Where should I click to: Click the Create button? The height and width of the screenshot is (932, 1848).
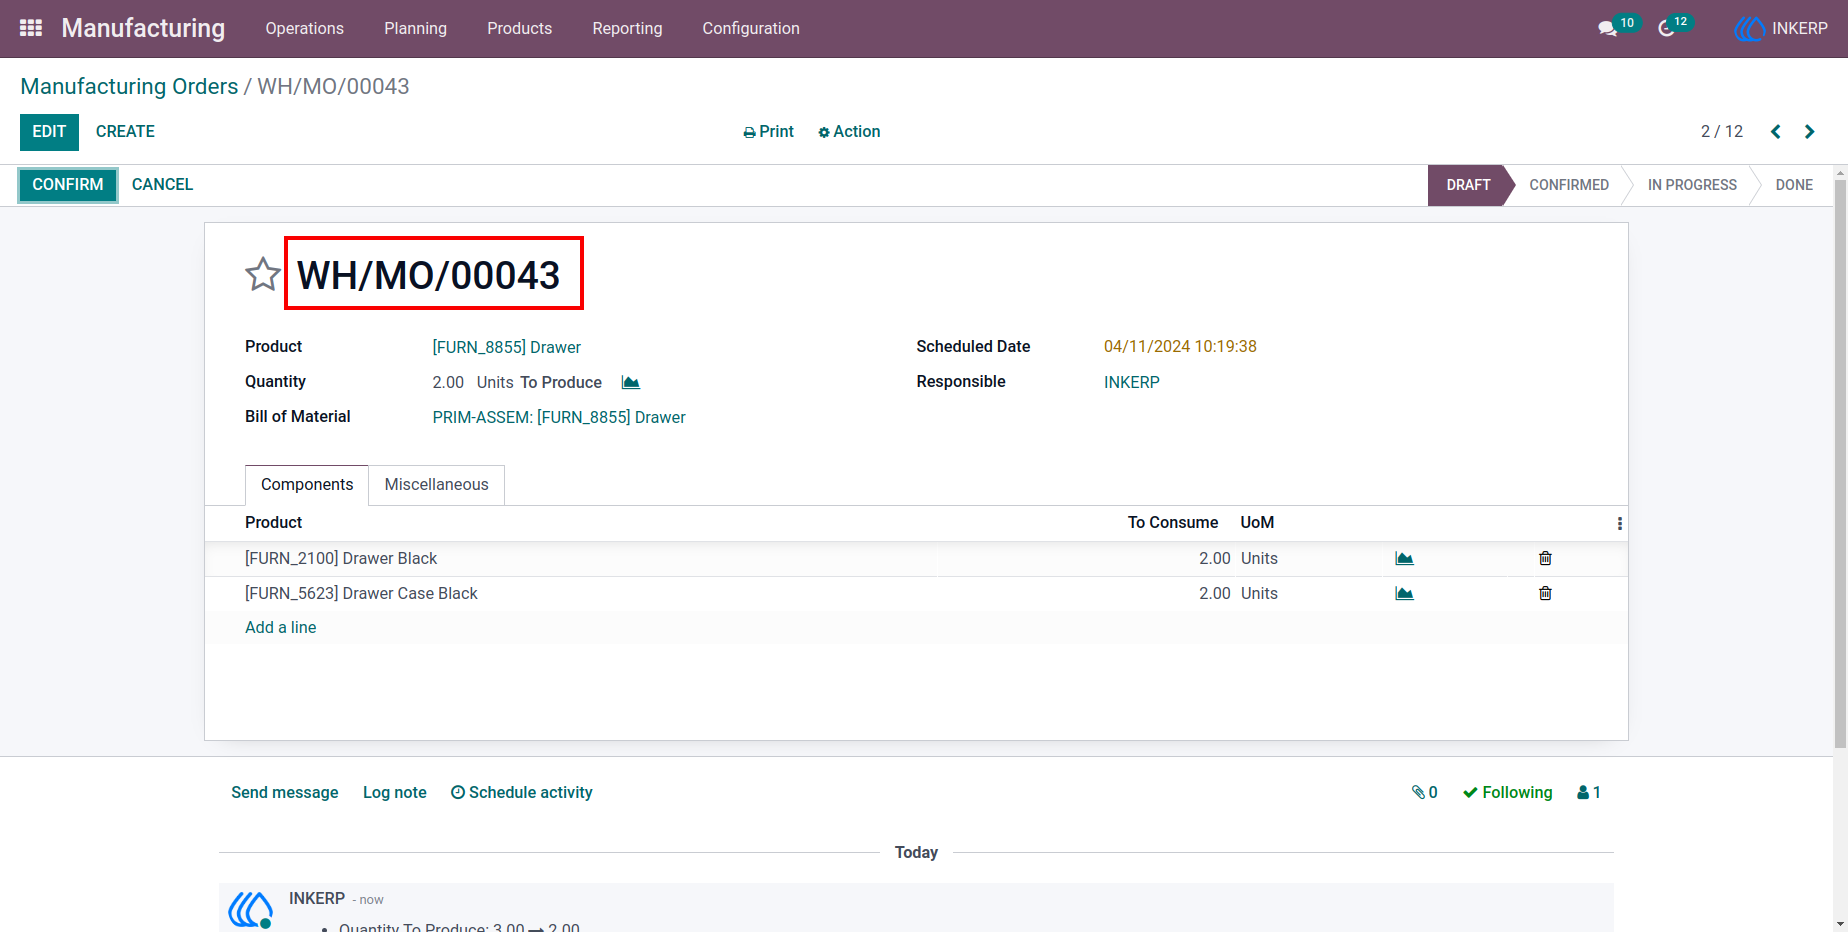click(x=125, y=132)
